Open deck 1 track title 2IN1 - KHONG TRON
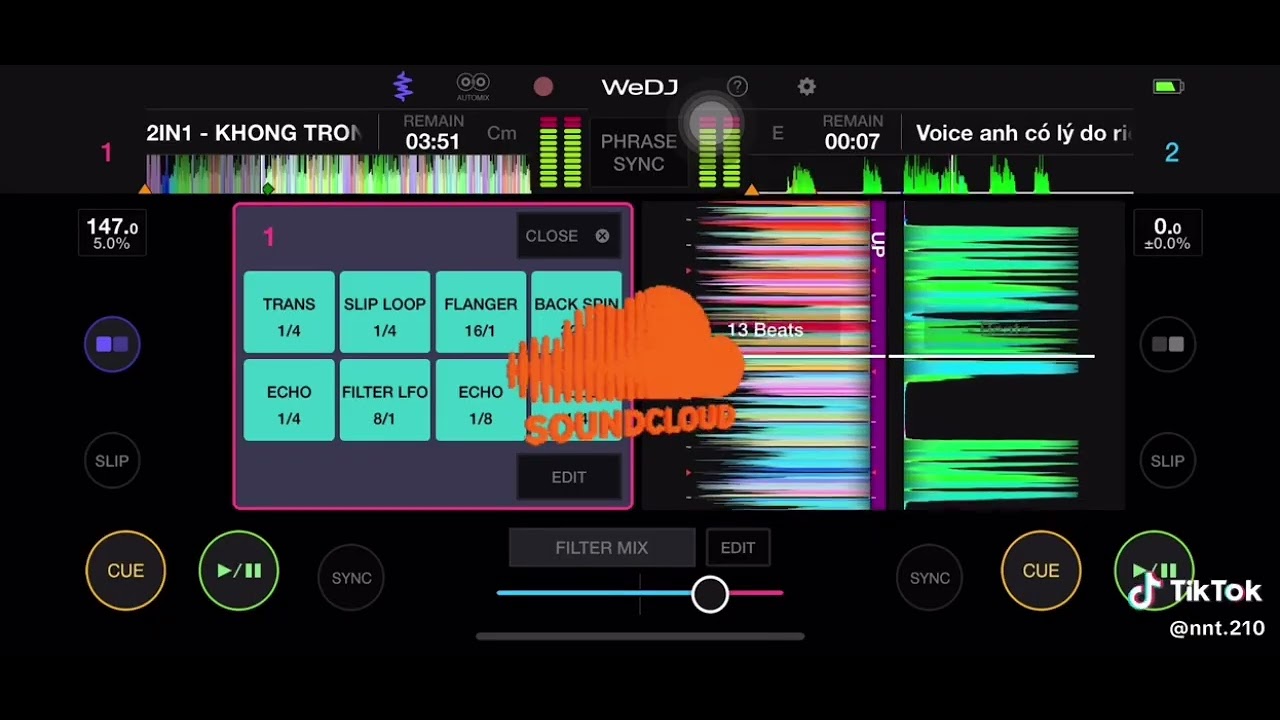 pyautogui.click(x=254, y=133)
